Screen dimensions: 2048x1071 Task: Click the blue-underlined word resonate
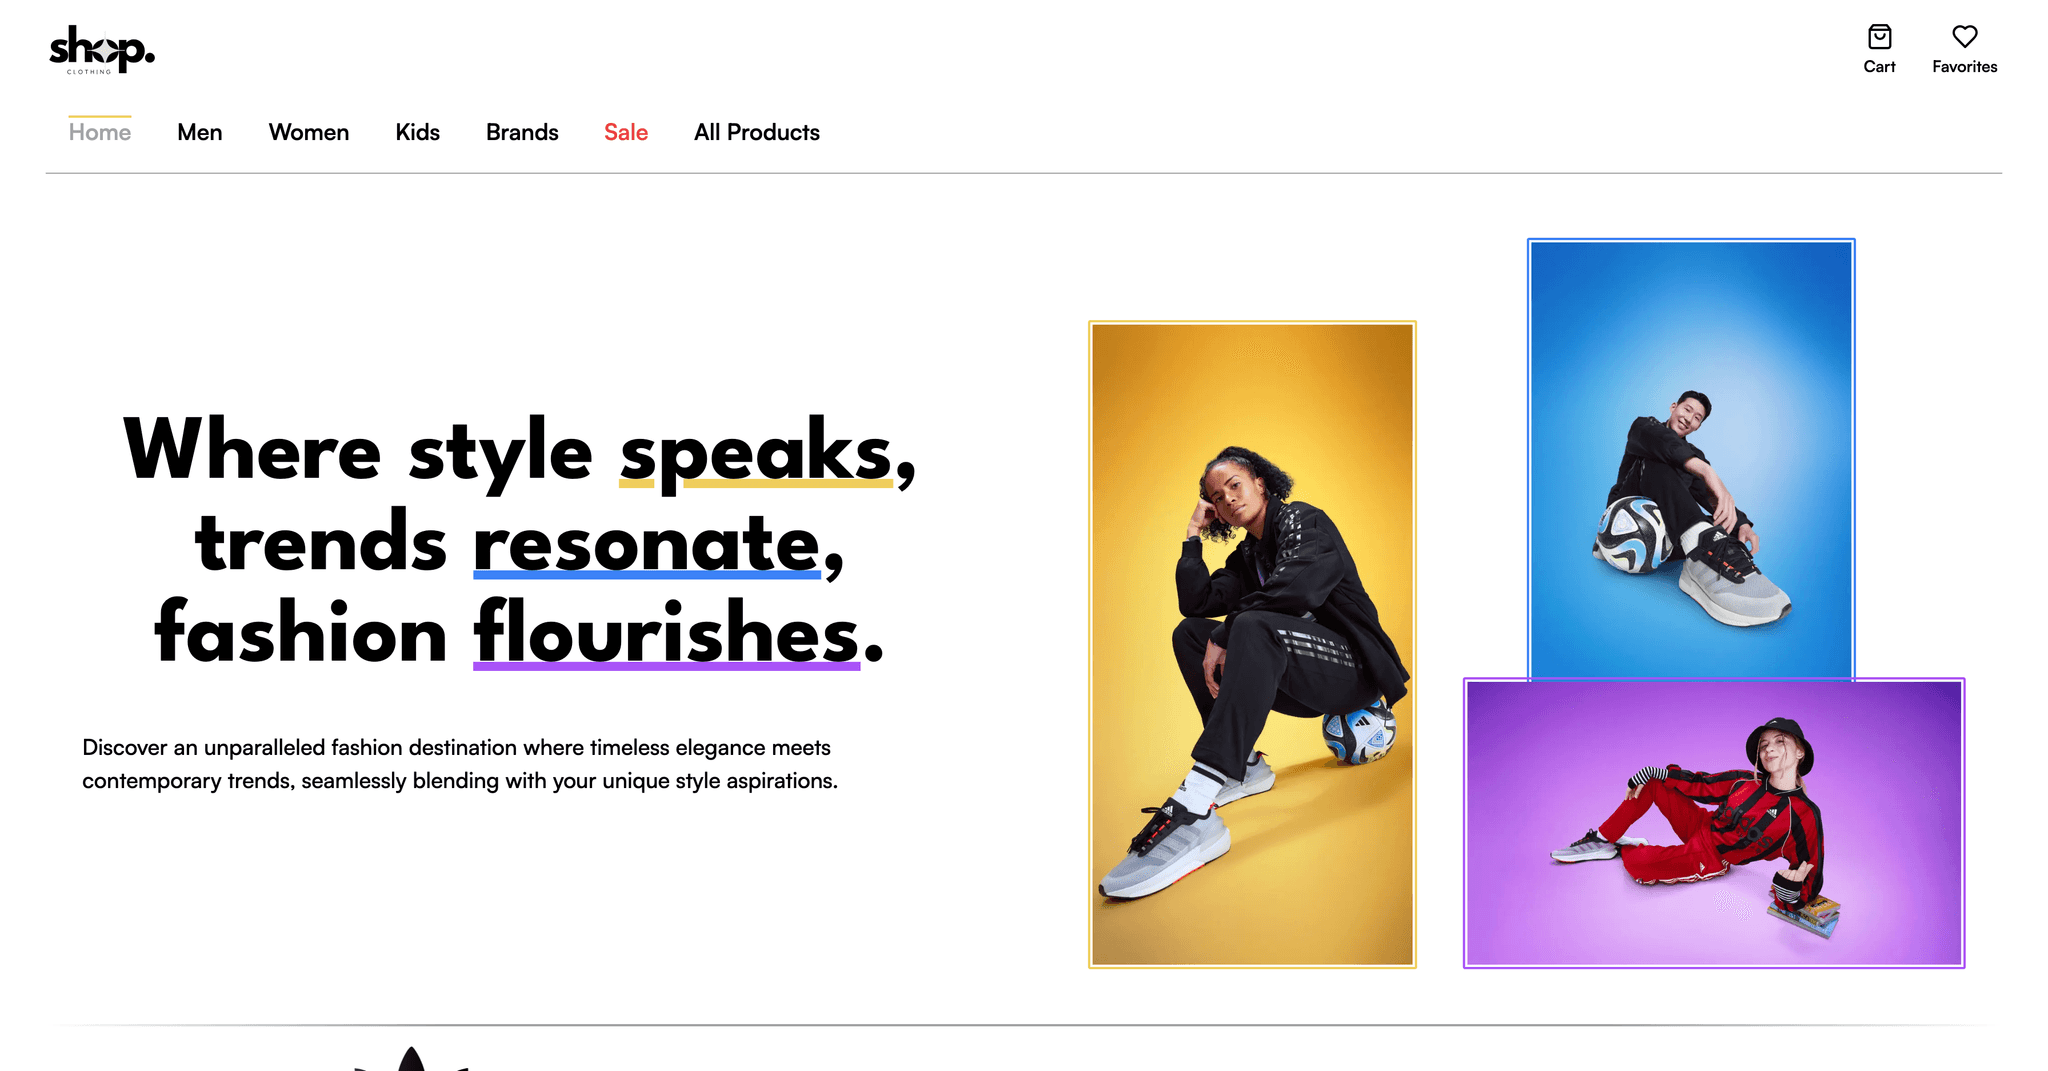pyautogui.click(x=647, y=542)
